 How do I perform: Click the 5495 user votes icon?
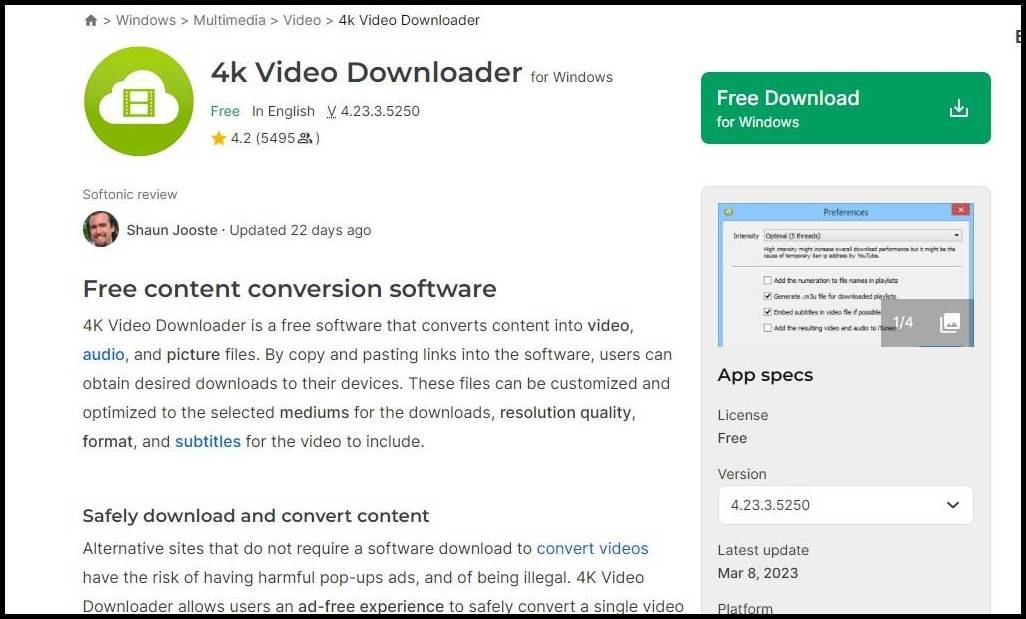305,138
